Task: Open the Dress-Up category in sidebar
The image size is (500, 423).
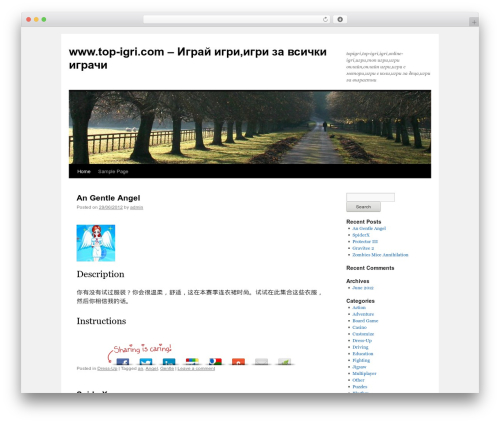Action: click(362, 341)
